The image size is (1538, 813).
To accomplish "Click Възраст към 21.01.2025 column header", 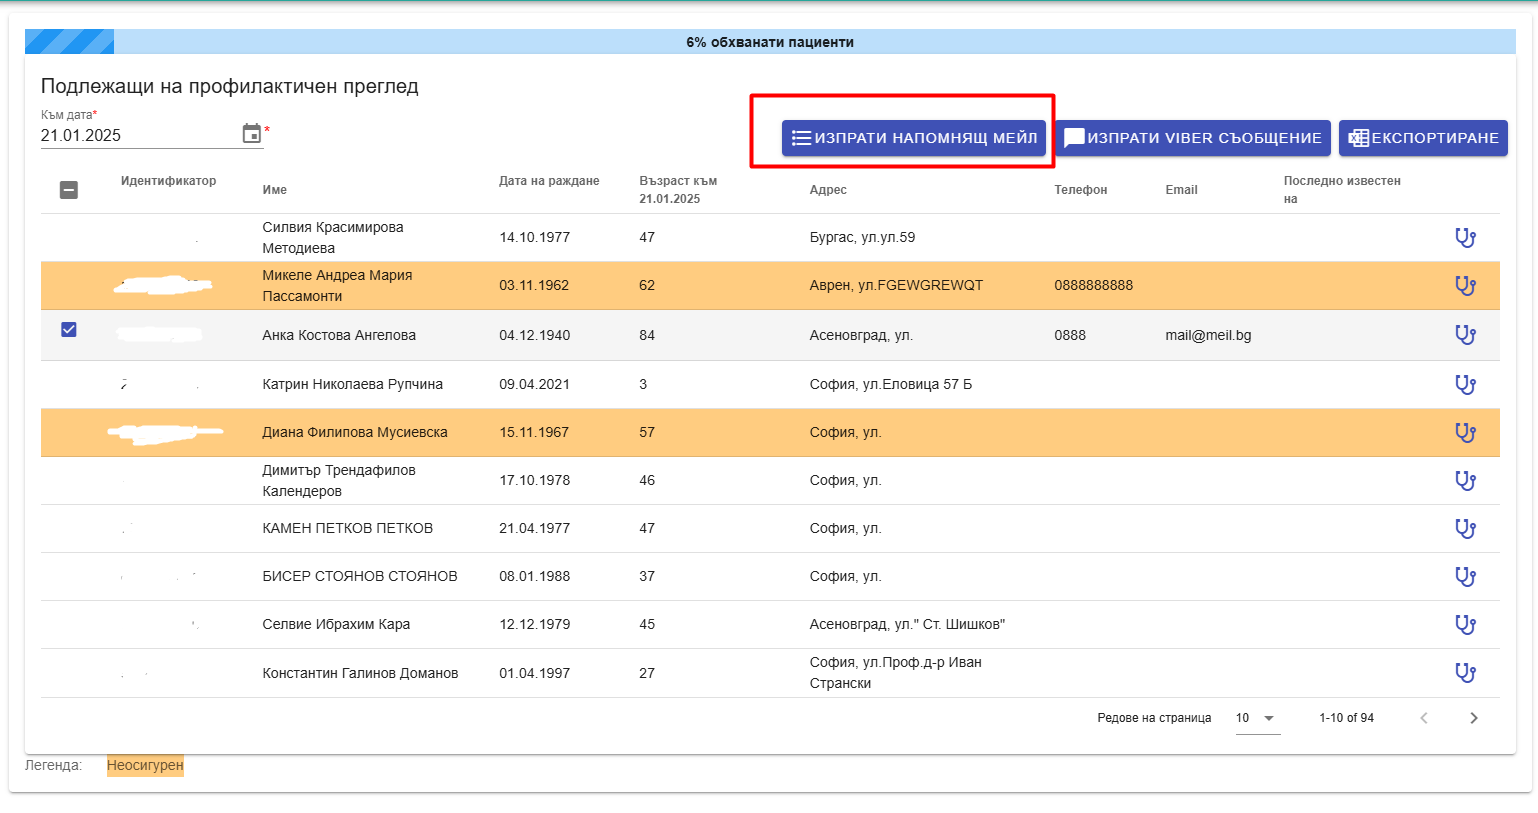I will pos(678,190).
